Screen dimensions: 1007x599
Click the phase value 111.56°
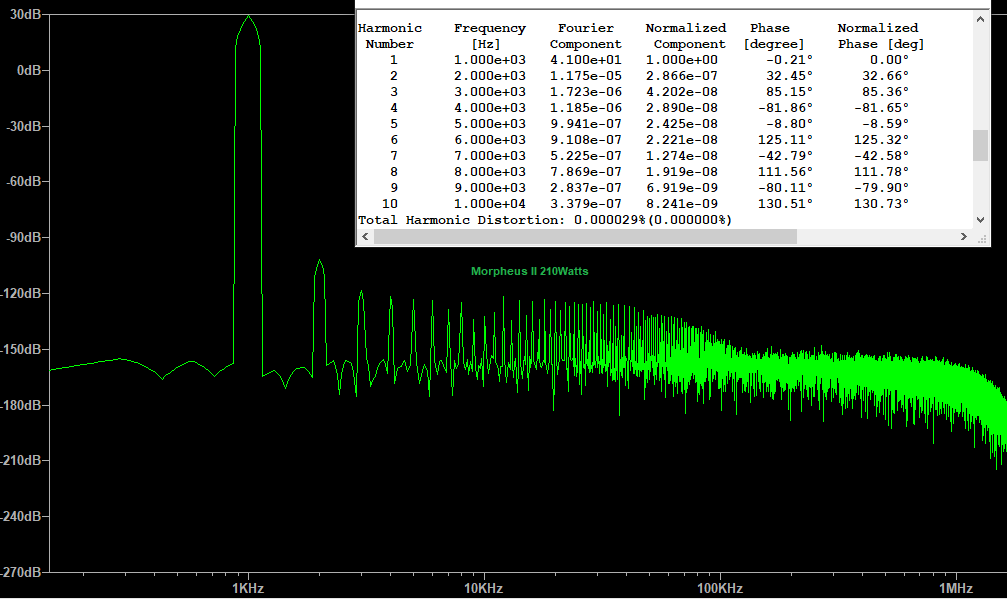(785, 171)
